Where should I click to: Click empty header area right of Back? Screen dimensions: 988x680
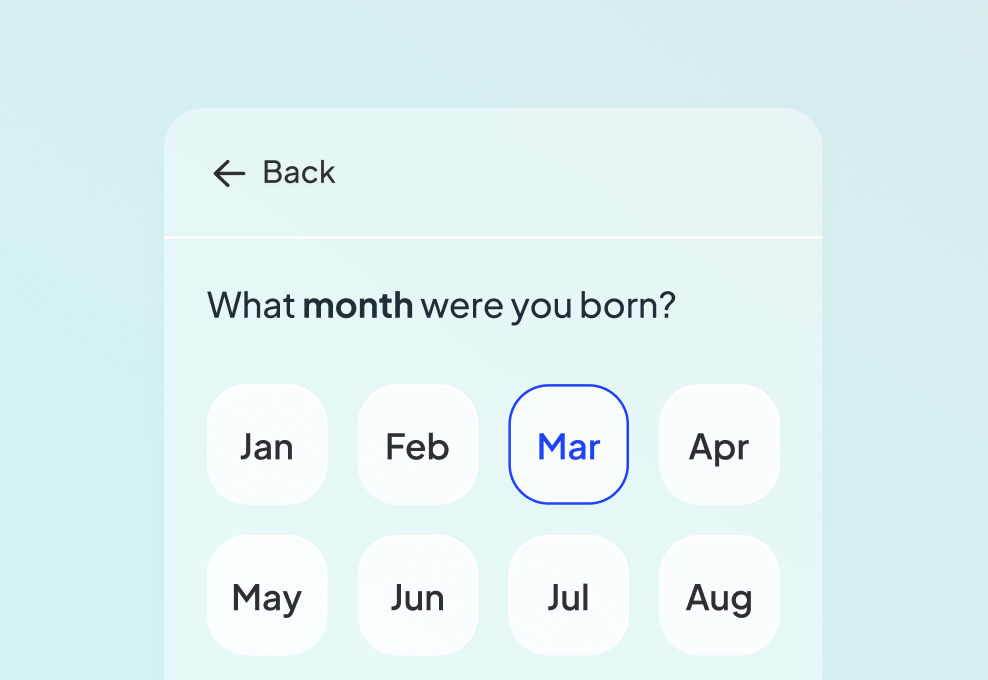pyautogui.click(x=580, y=173)
